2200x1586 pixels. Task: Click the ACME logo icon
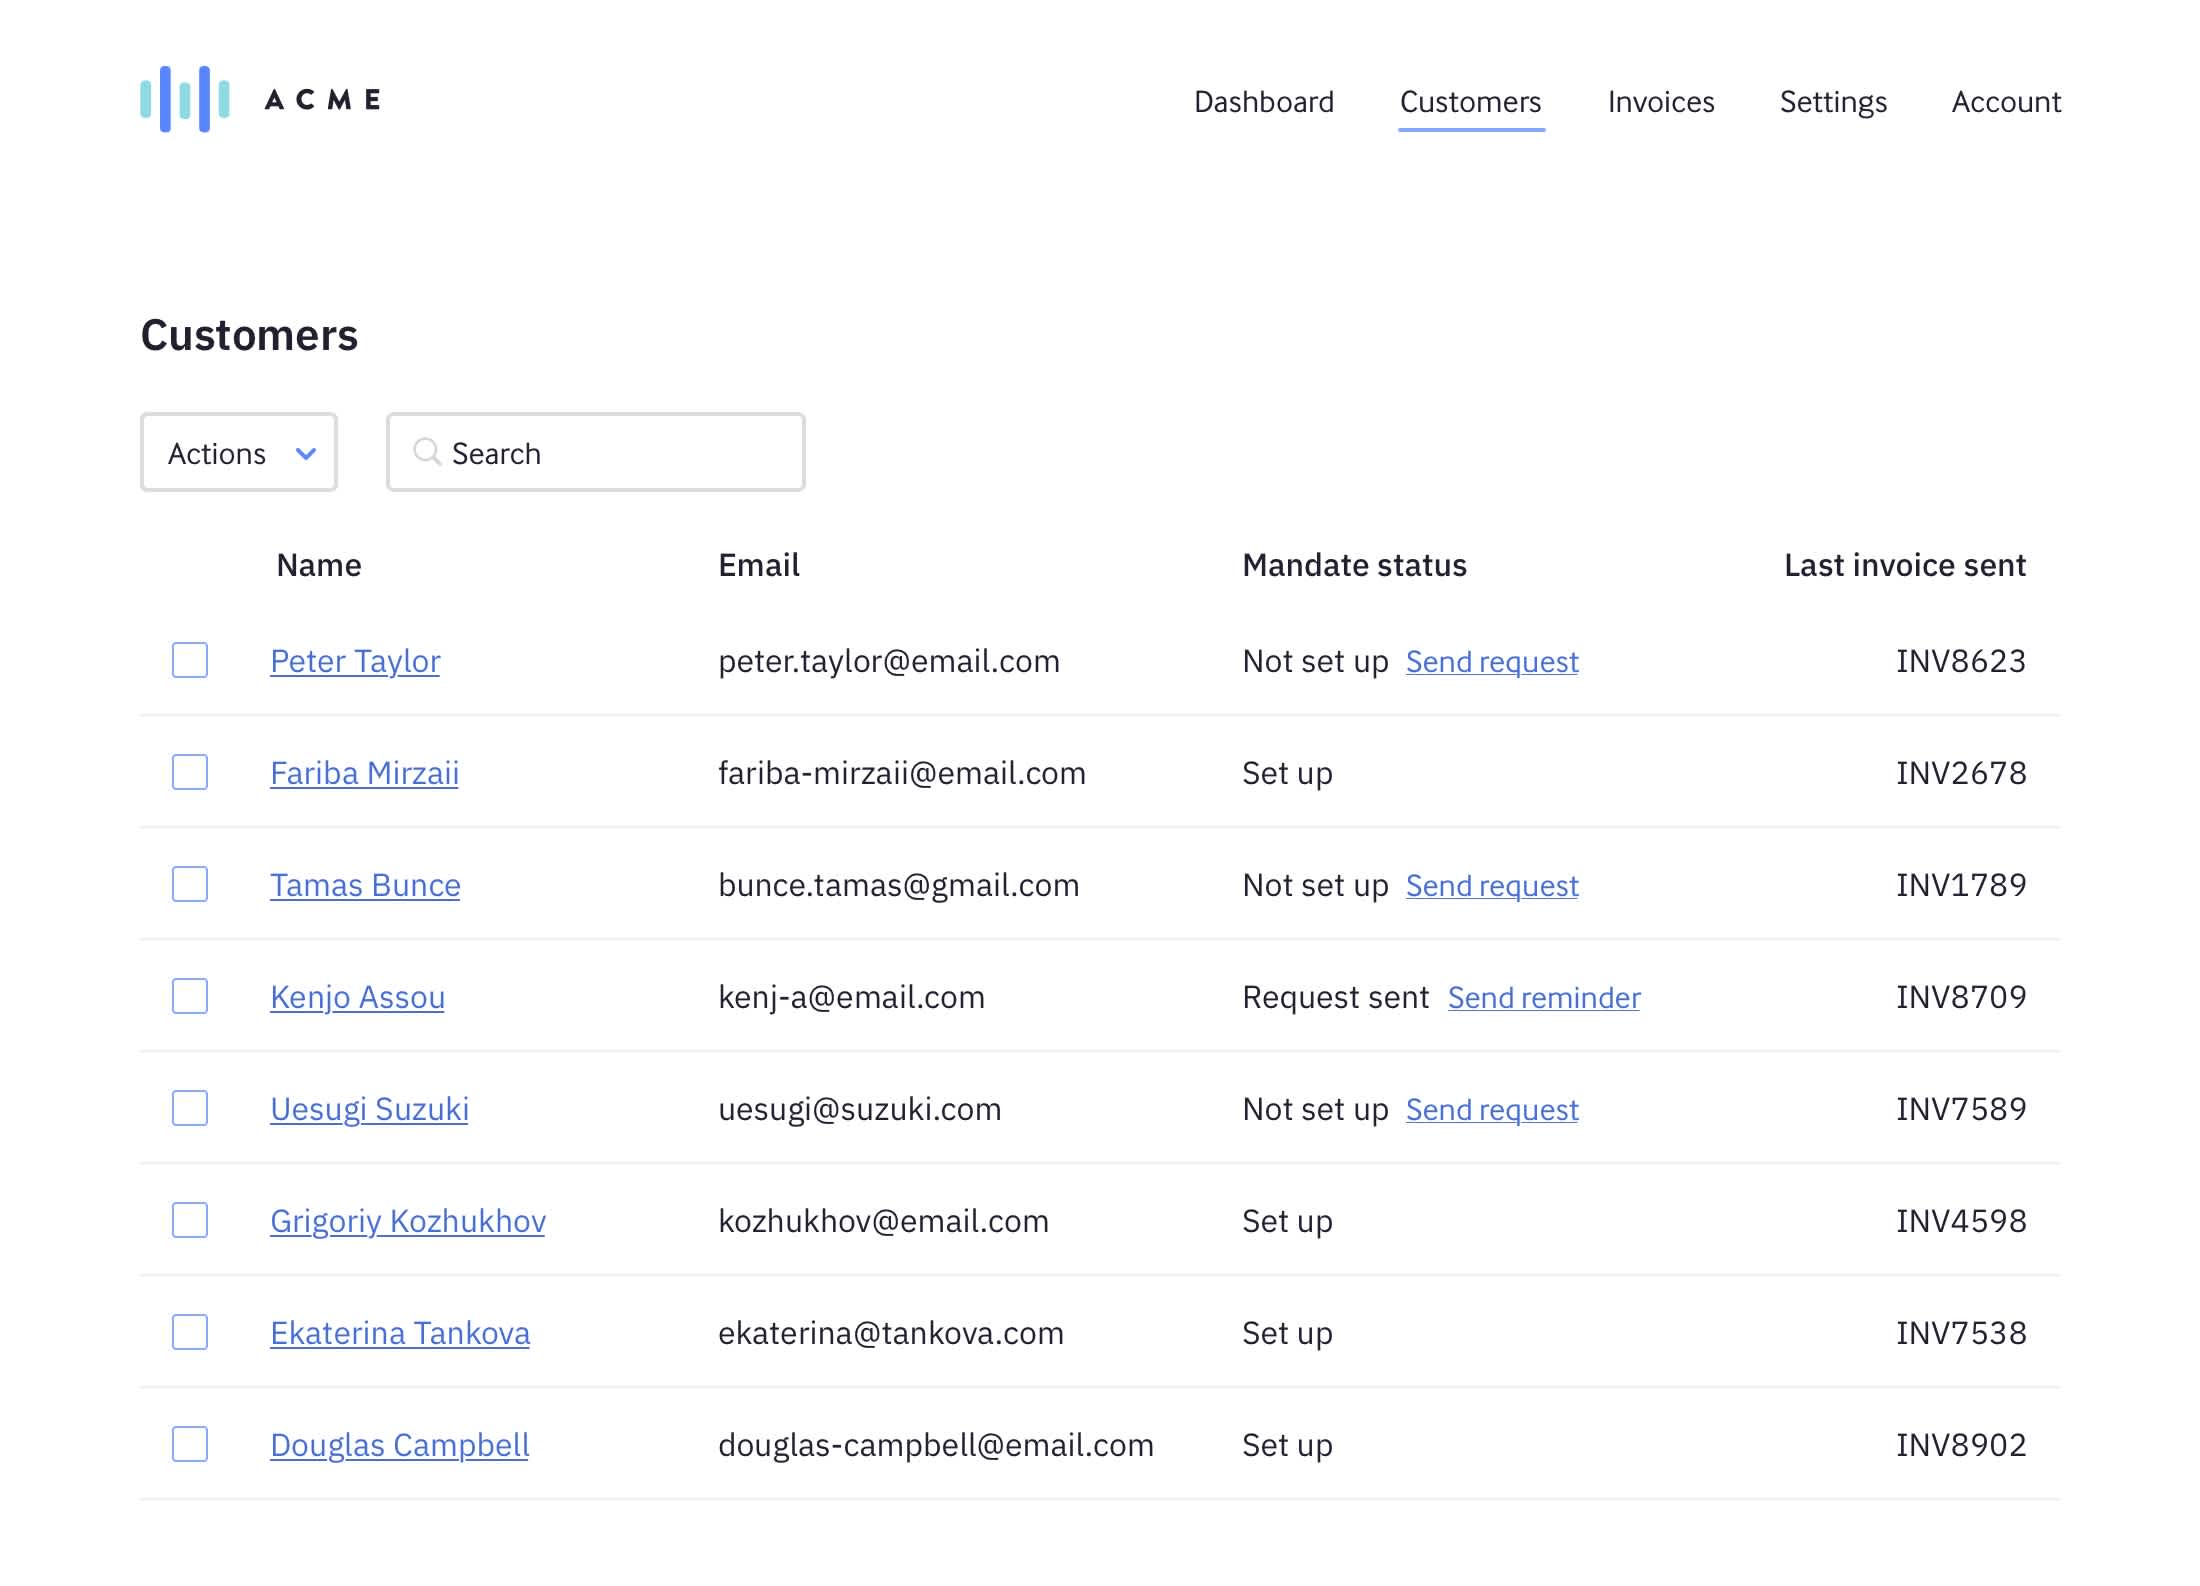pyautogui.click(x=185, y=99)
